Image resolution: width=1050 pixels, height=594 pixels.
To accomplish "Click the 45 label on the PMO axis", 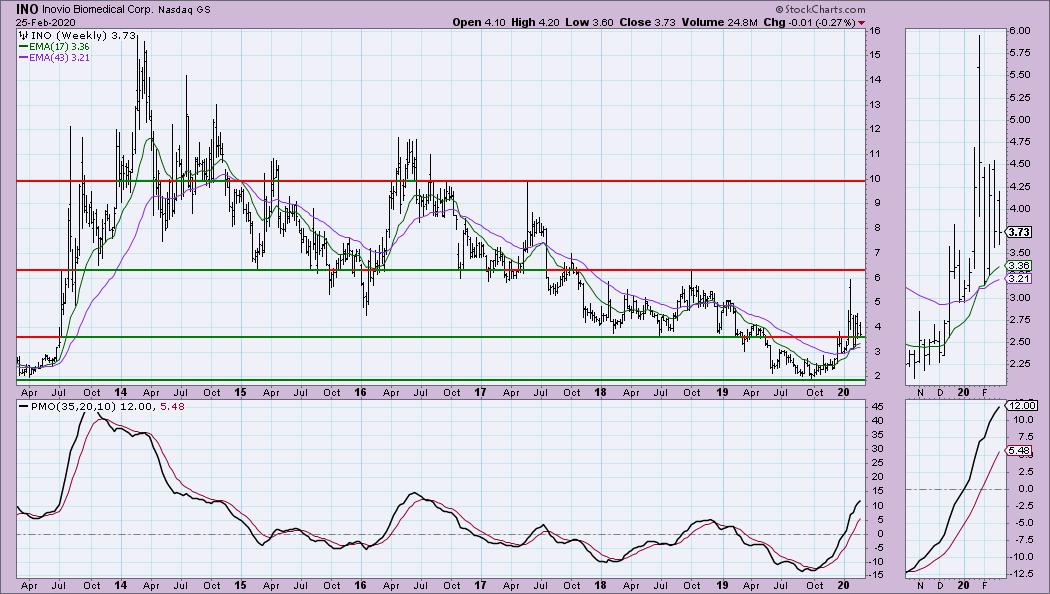I will (x=875, y=406).
